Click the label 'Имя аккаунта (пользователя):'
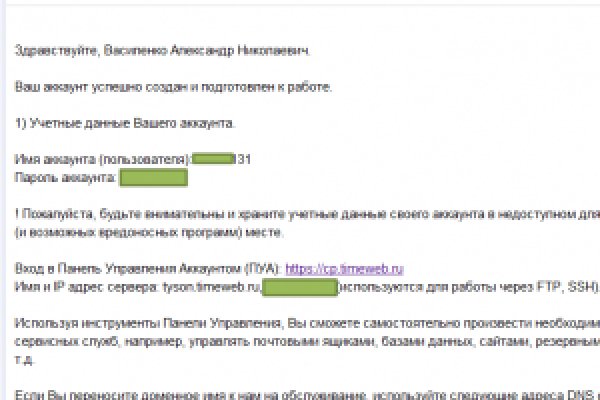Viewport: 600px width, 400px height. [x=103, y=159]
